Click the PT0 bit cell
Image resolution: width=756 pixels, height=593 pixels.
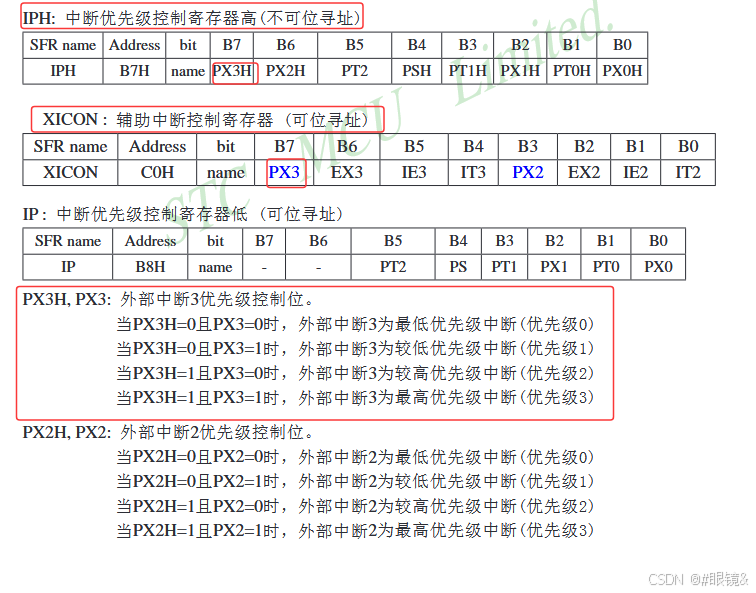pos(606,267)
